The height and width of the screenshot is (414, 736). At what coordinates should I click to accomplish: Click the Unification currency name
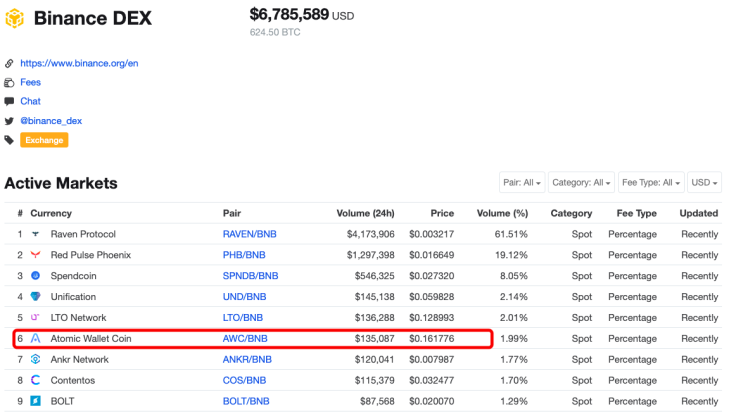pyautogui.click(x=73, y=297)
